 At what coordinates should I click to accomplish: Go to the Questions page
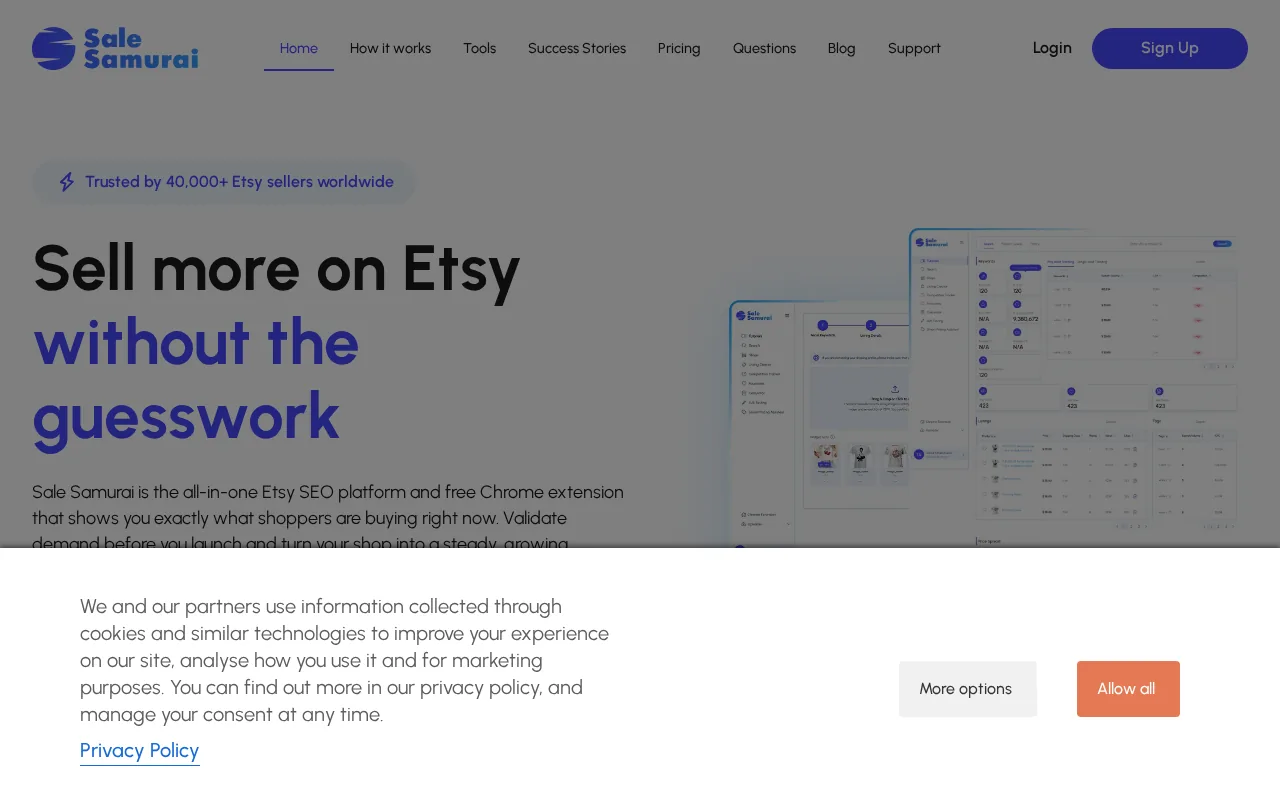(x=764, y=48)
